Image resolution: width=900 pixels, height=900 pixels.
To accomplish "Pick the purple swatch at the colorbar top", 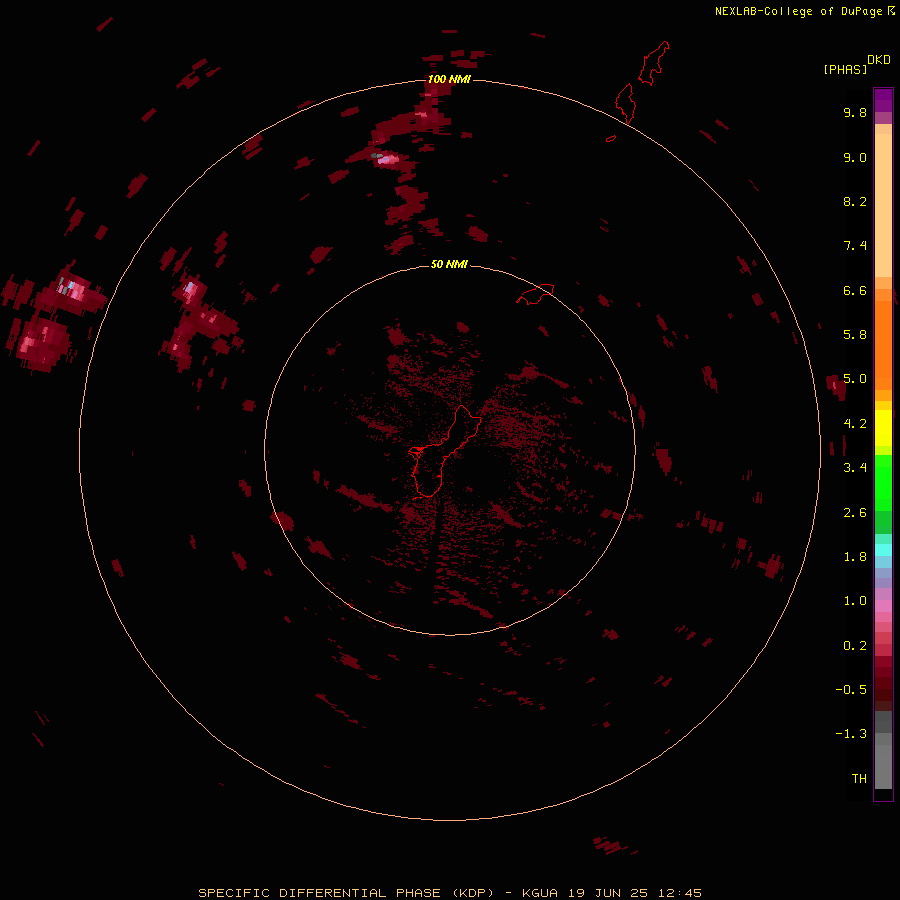I will pos(883,100).
